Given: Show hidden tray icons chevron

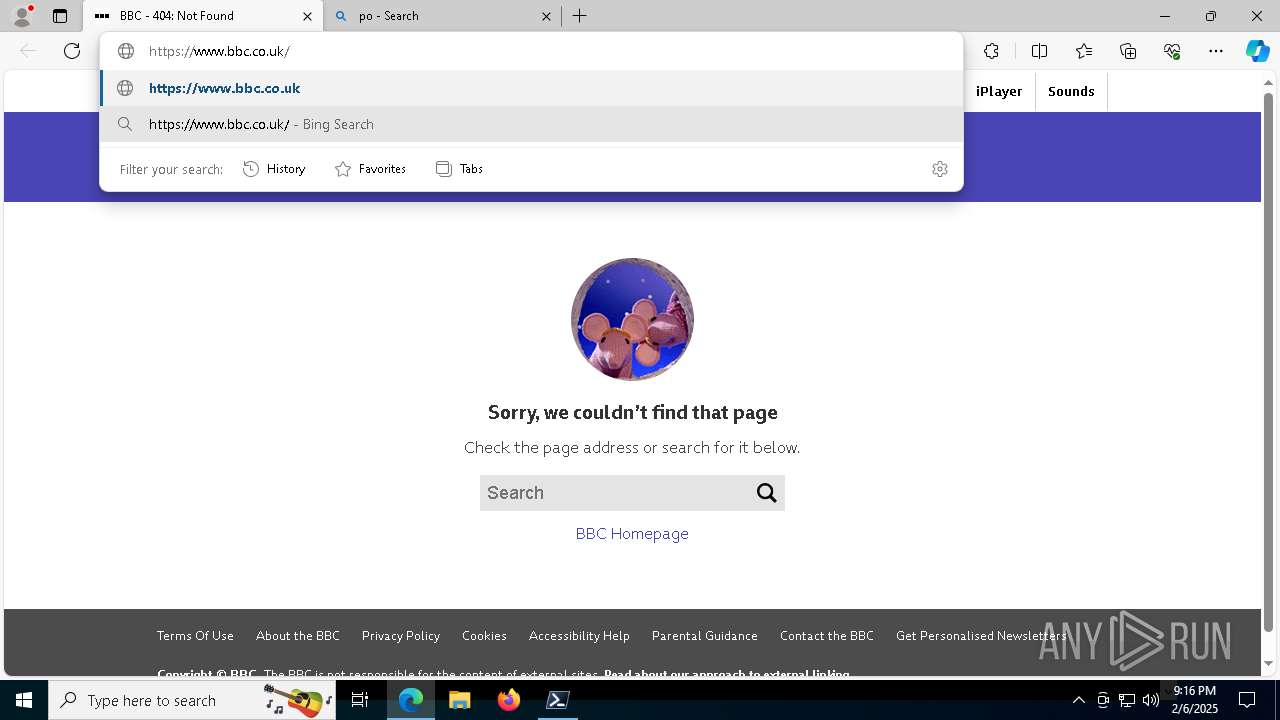Looking at the screenshot, I should pos(1079,700).
